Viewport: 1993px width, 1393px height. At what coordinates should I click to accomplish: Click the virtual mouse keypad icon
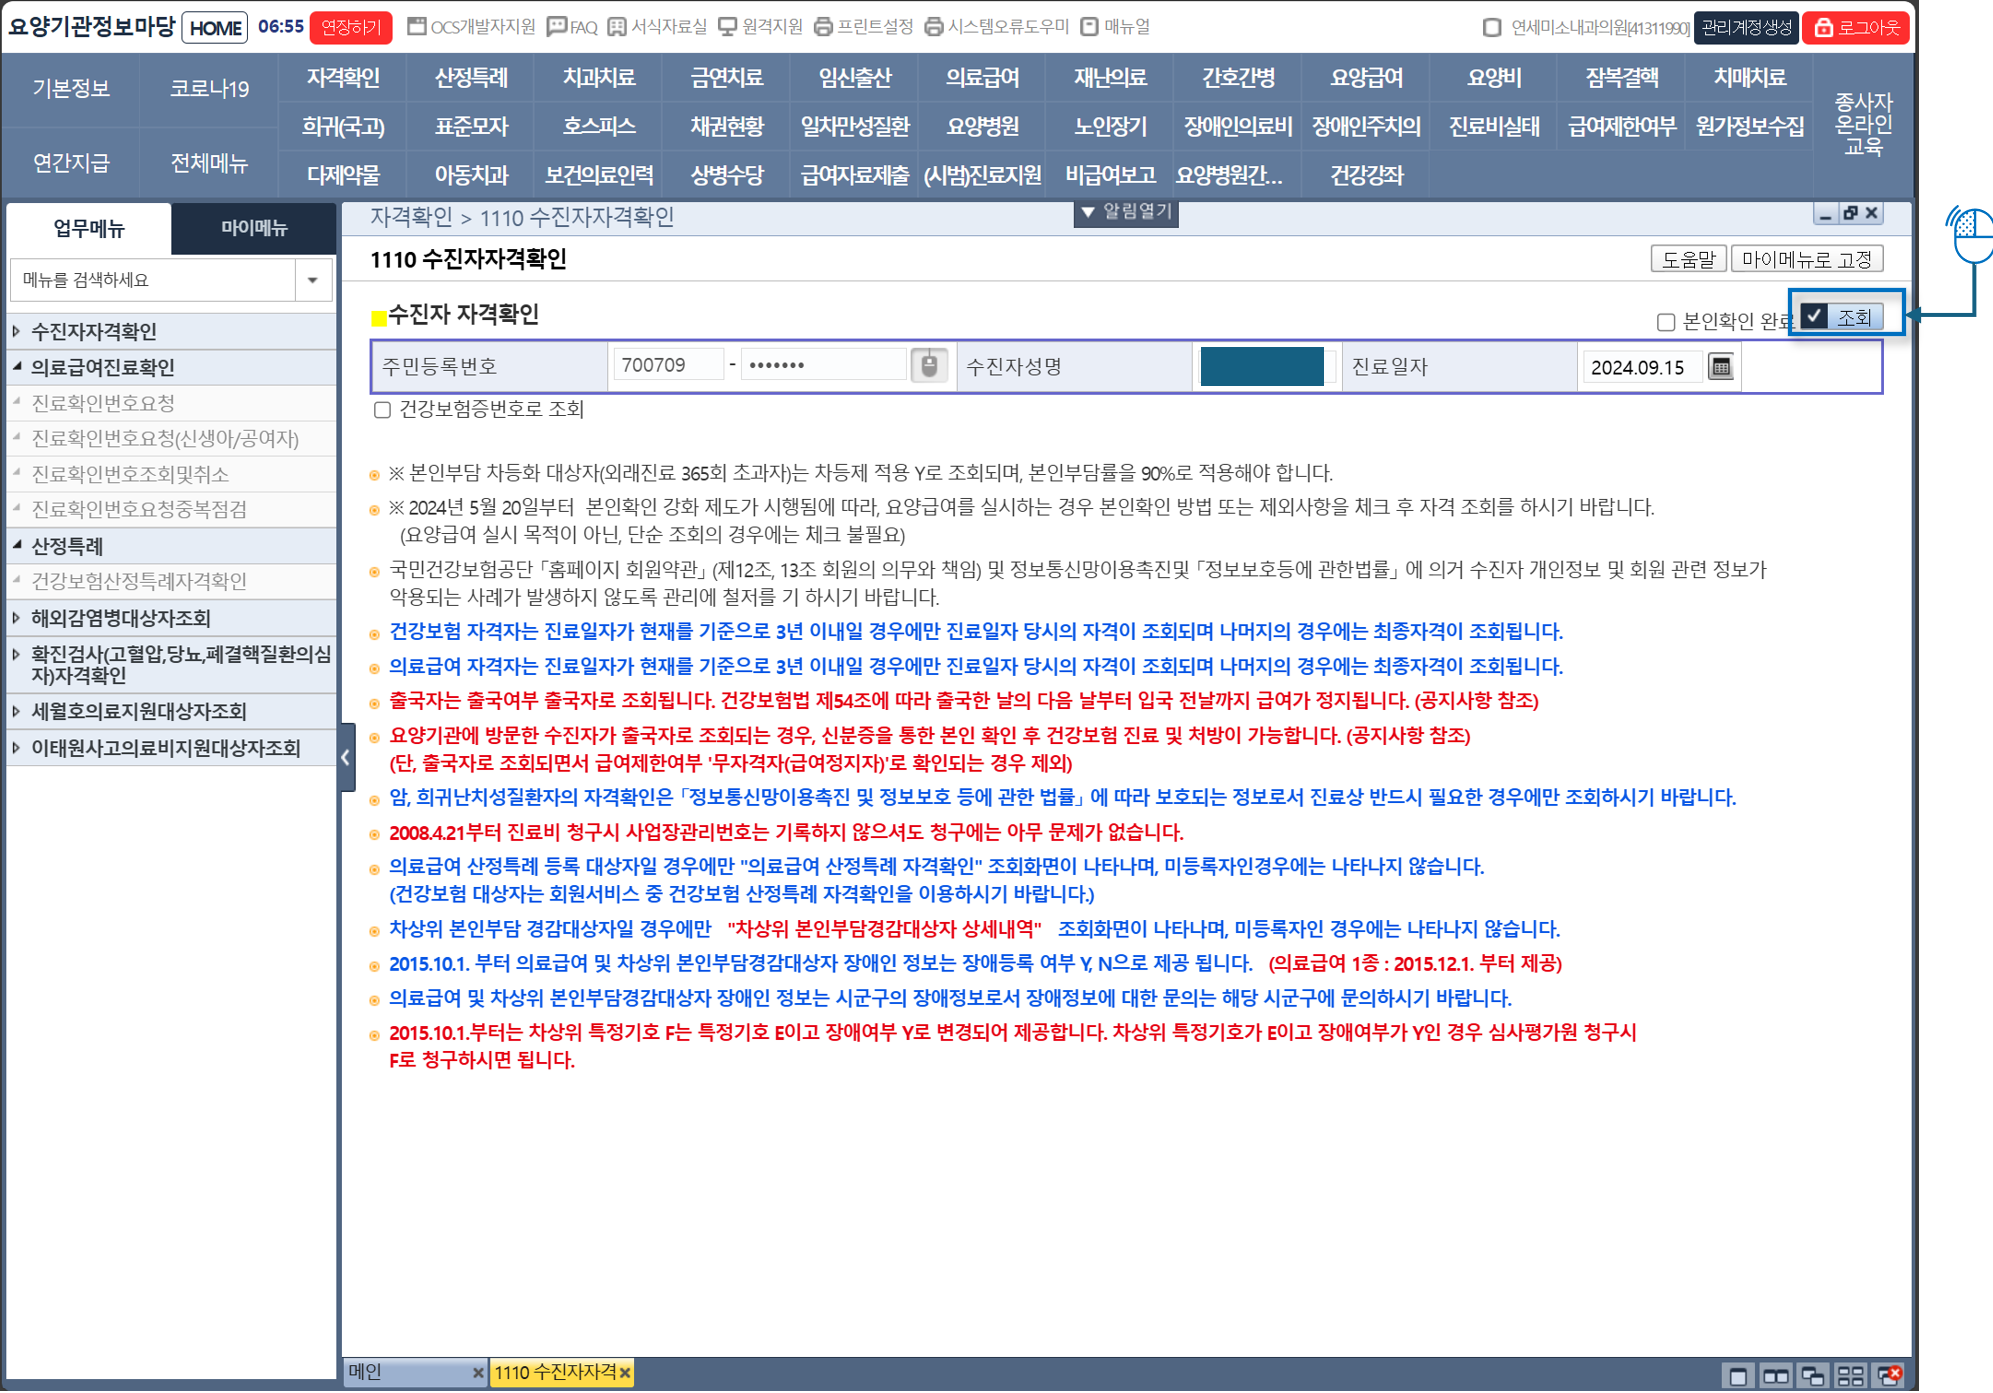929,366
